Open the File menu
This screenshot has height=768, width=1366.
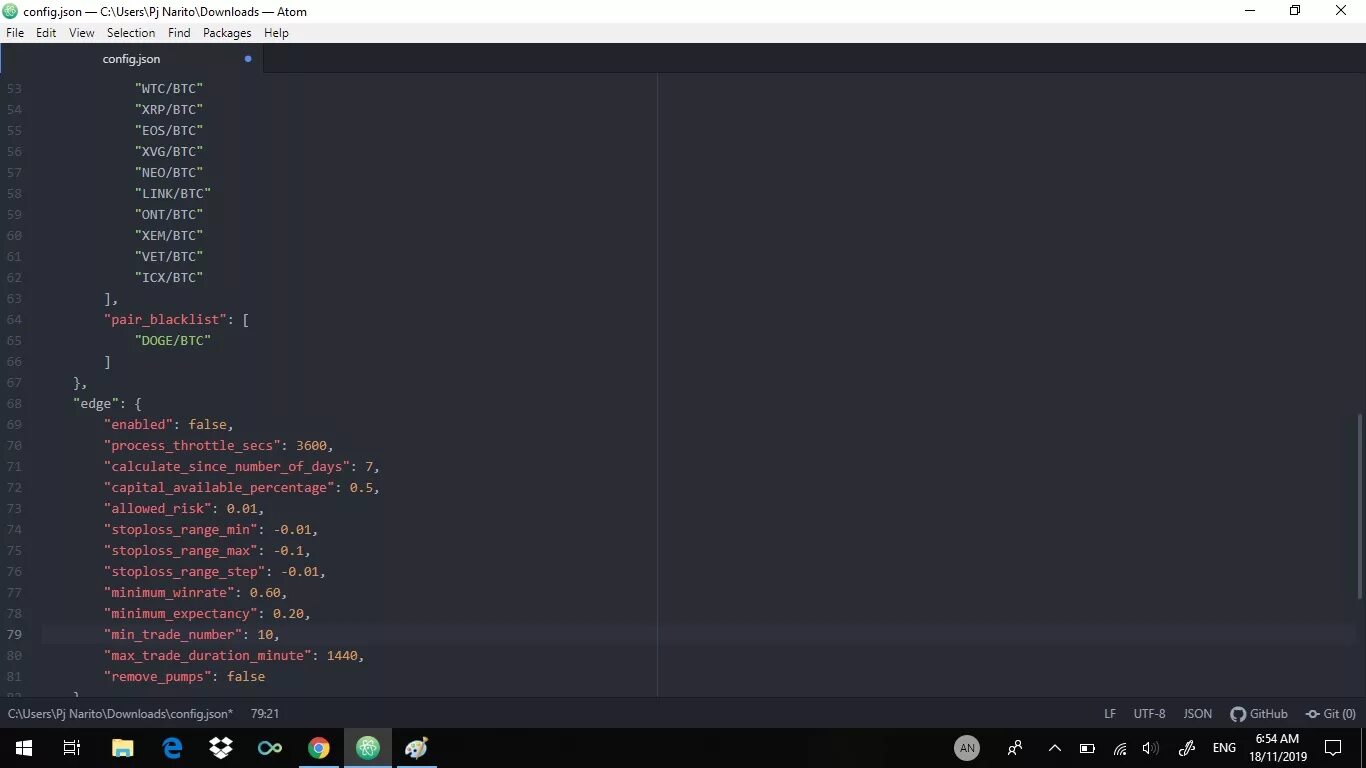[15, 33]
